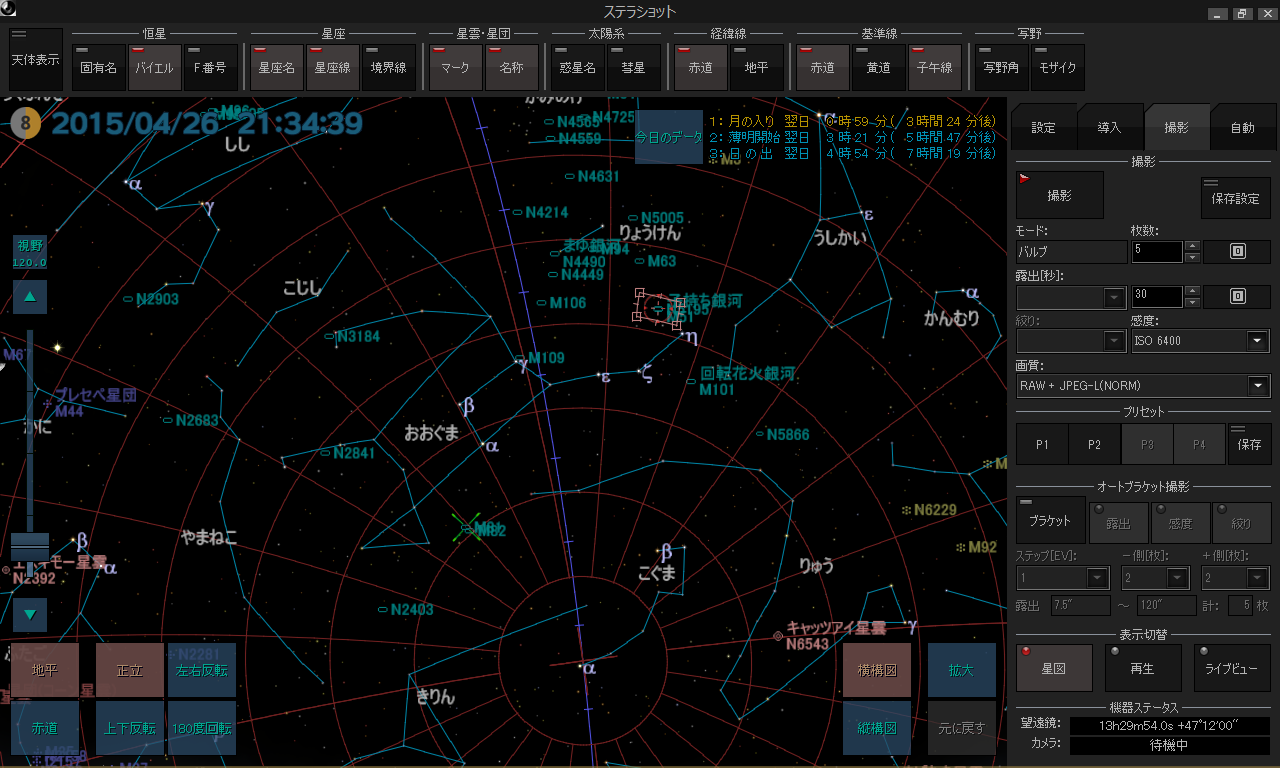Screen dimensions: 1280x768
Task: Open the 絞り aperture dropdown
Action: pyautogui.click(x=1115, y=341)
